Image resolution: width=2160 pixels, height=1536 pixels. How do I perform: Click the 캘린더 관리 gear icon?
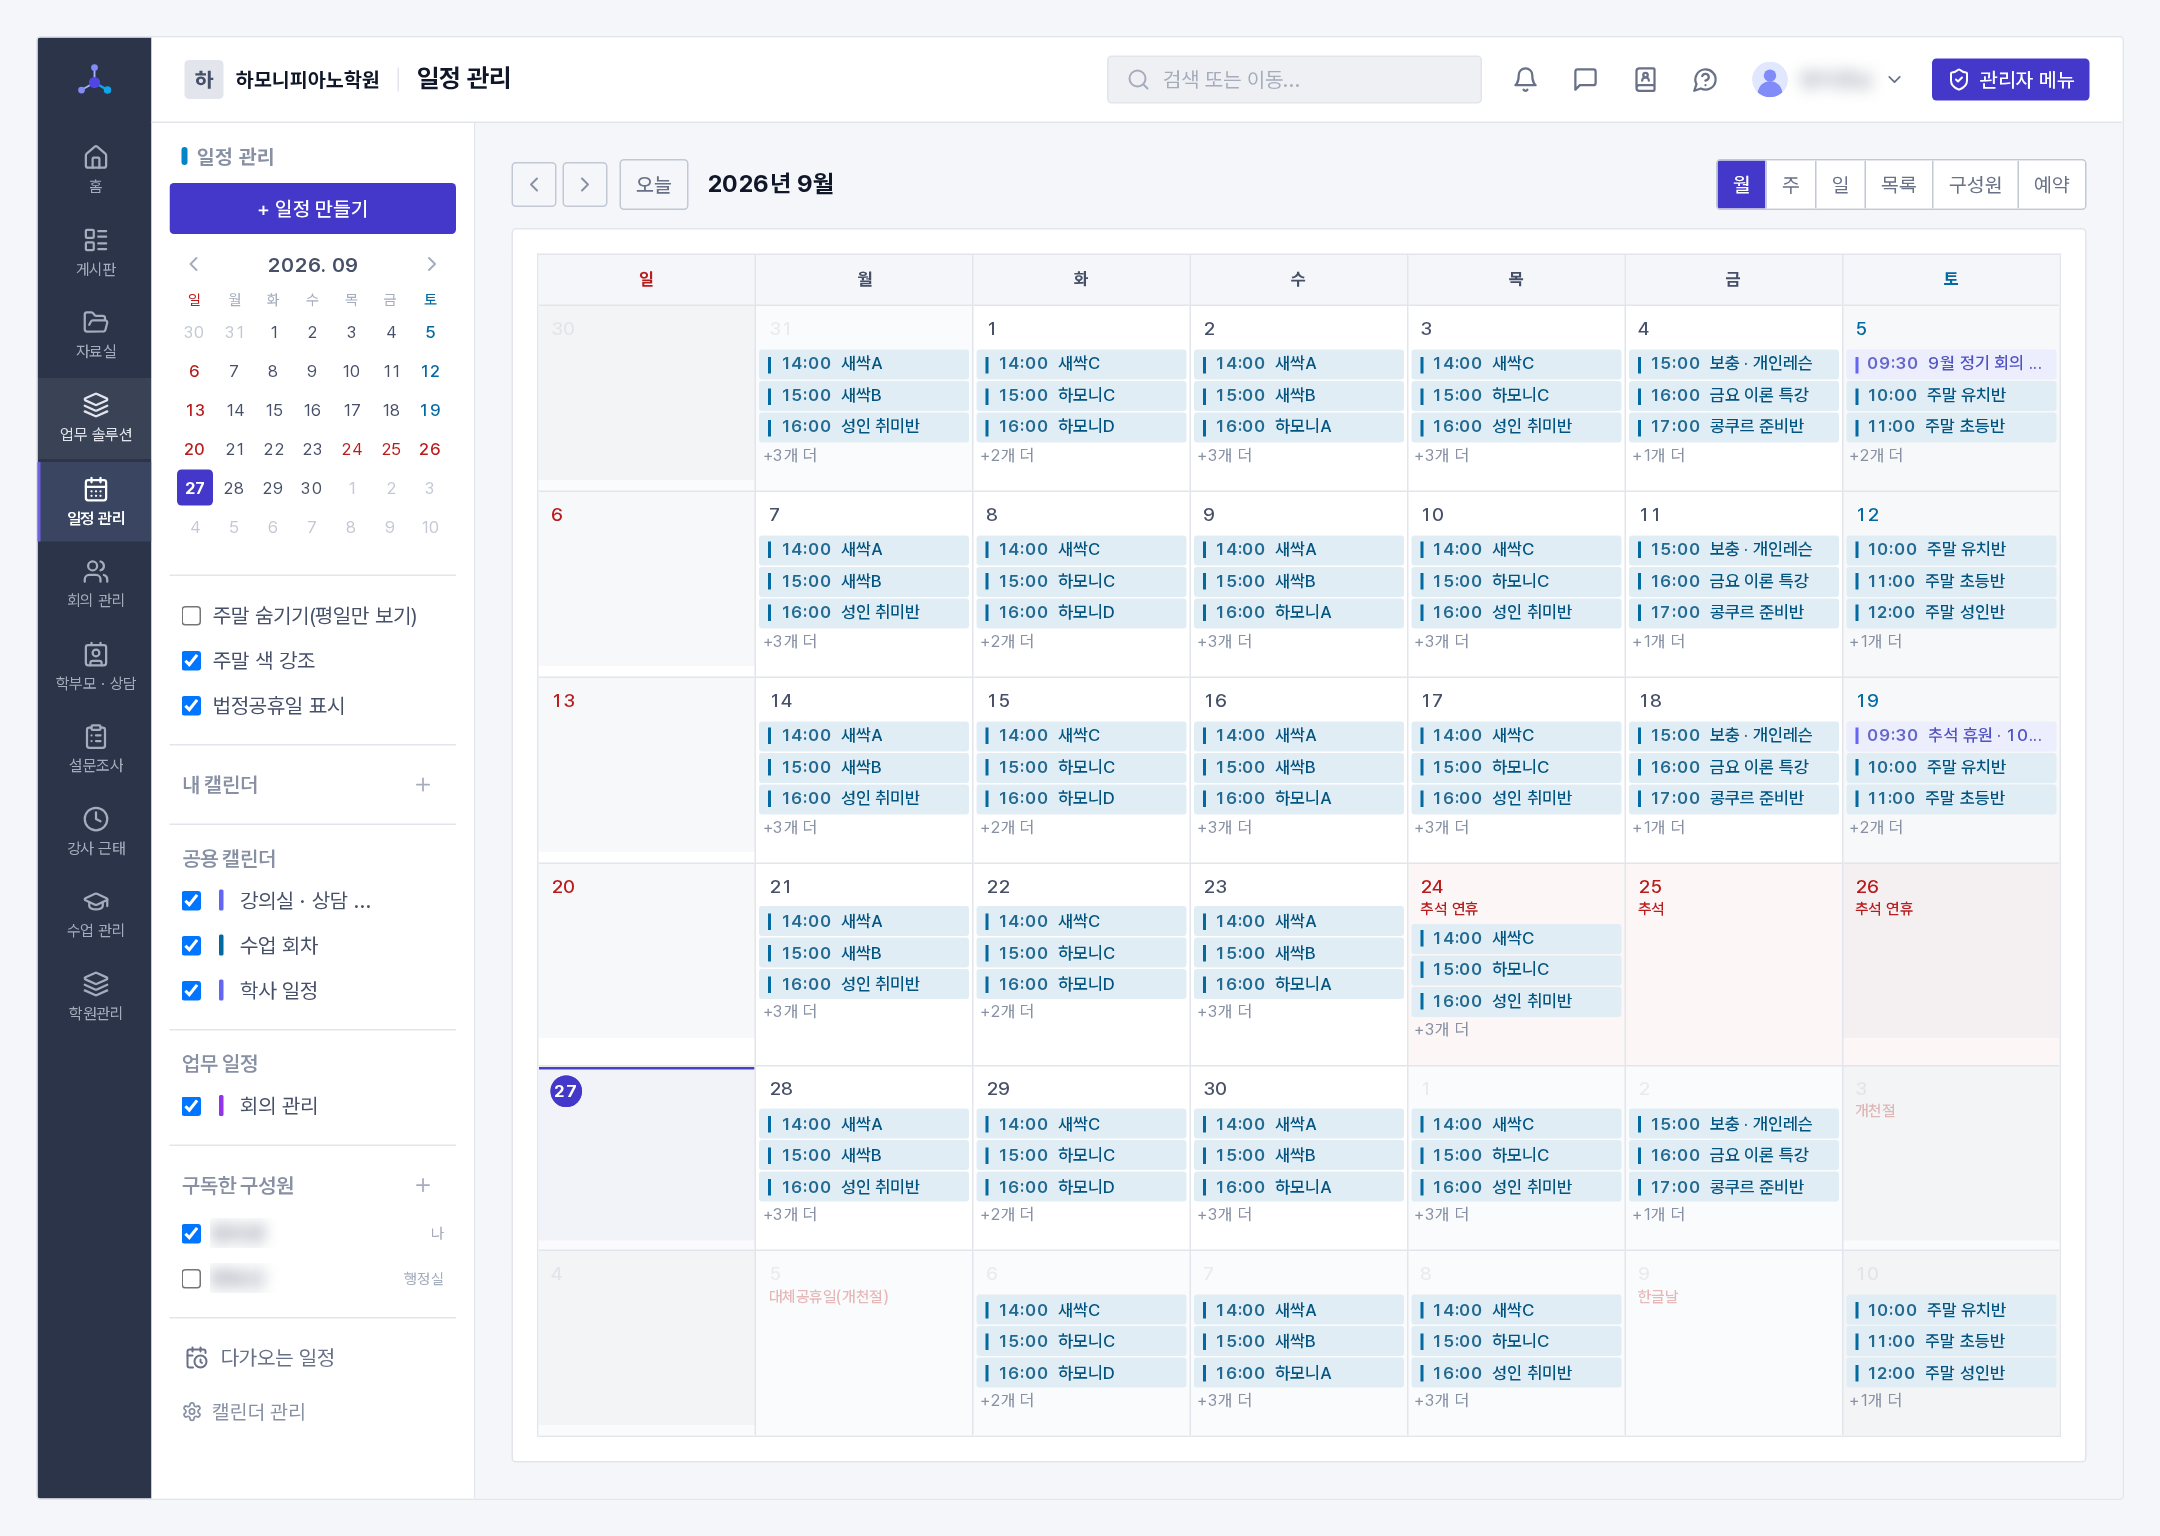pos(192,1411)
